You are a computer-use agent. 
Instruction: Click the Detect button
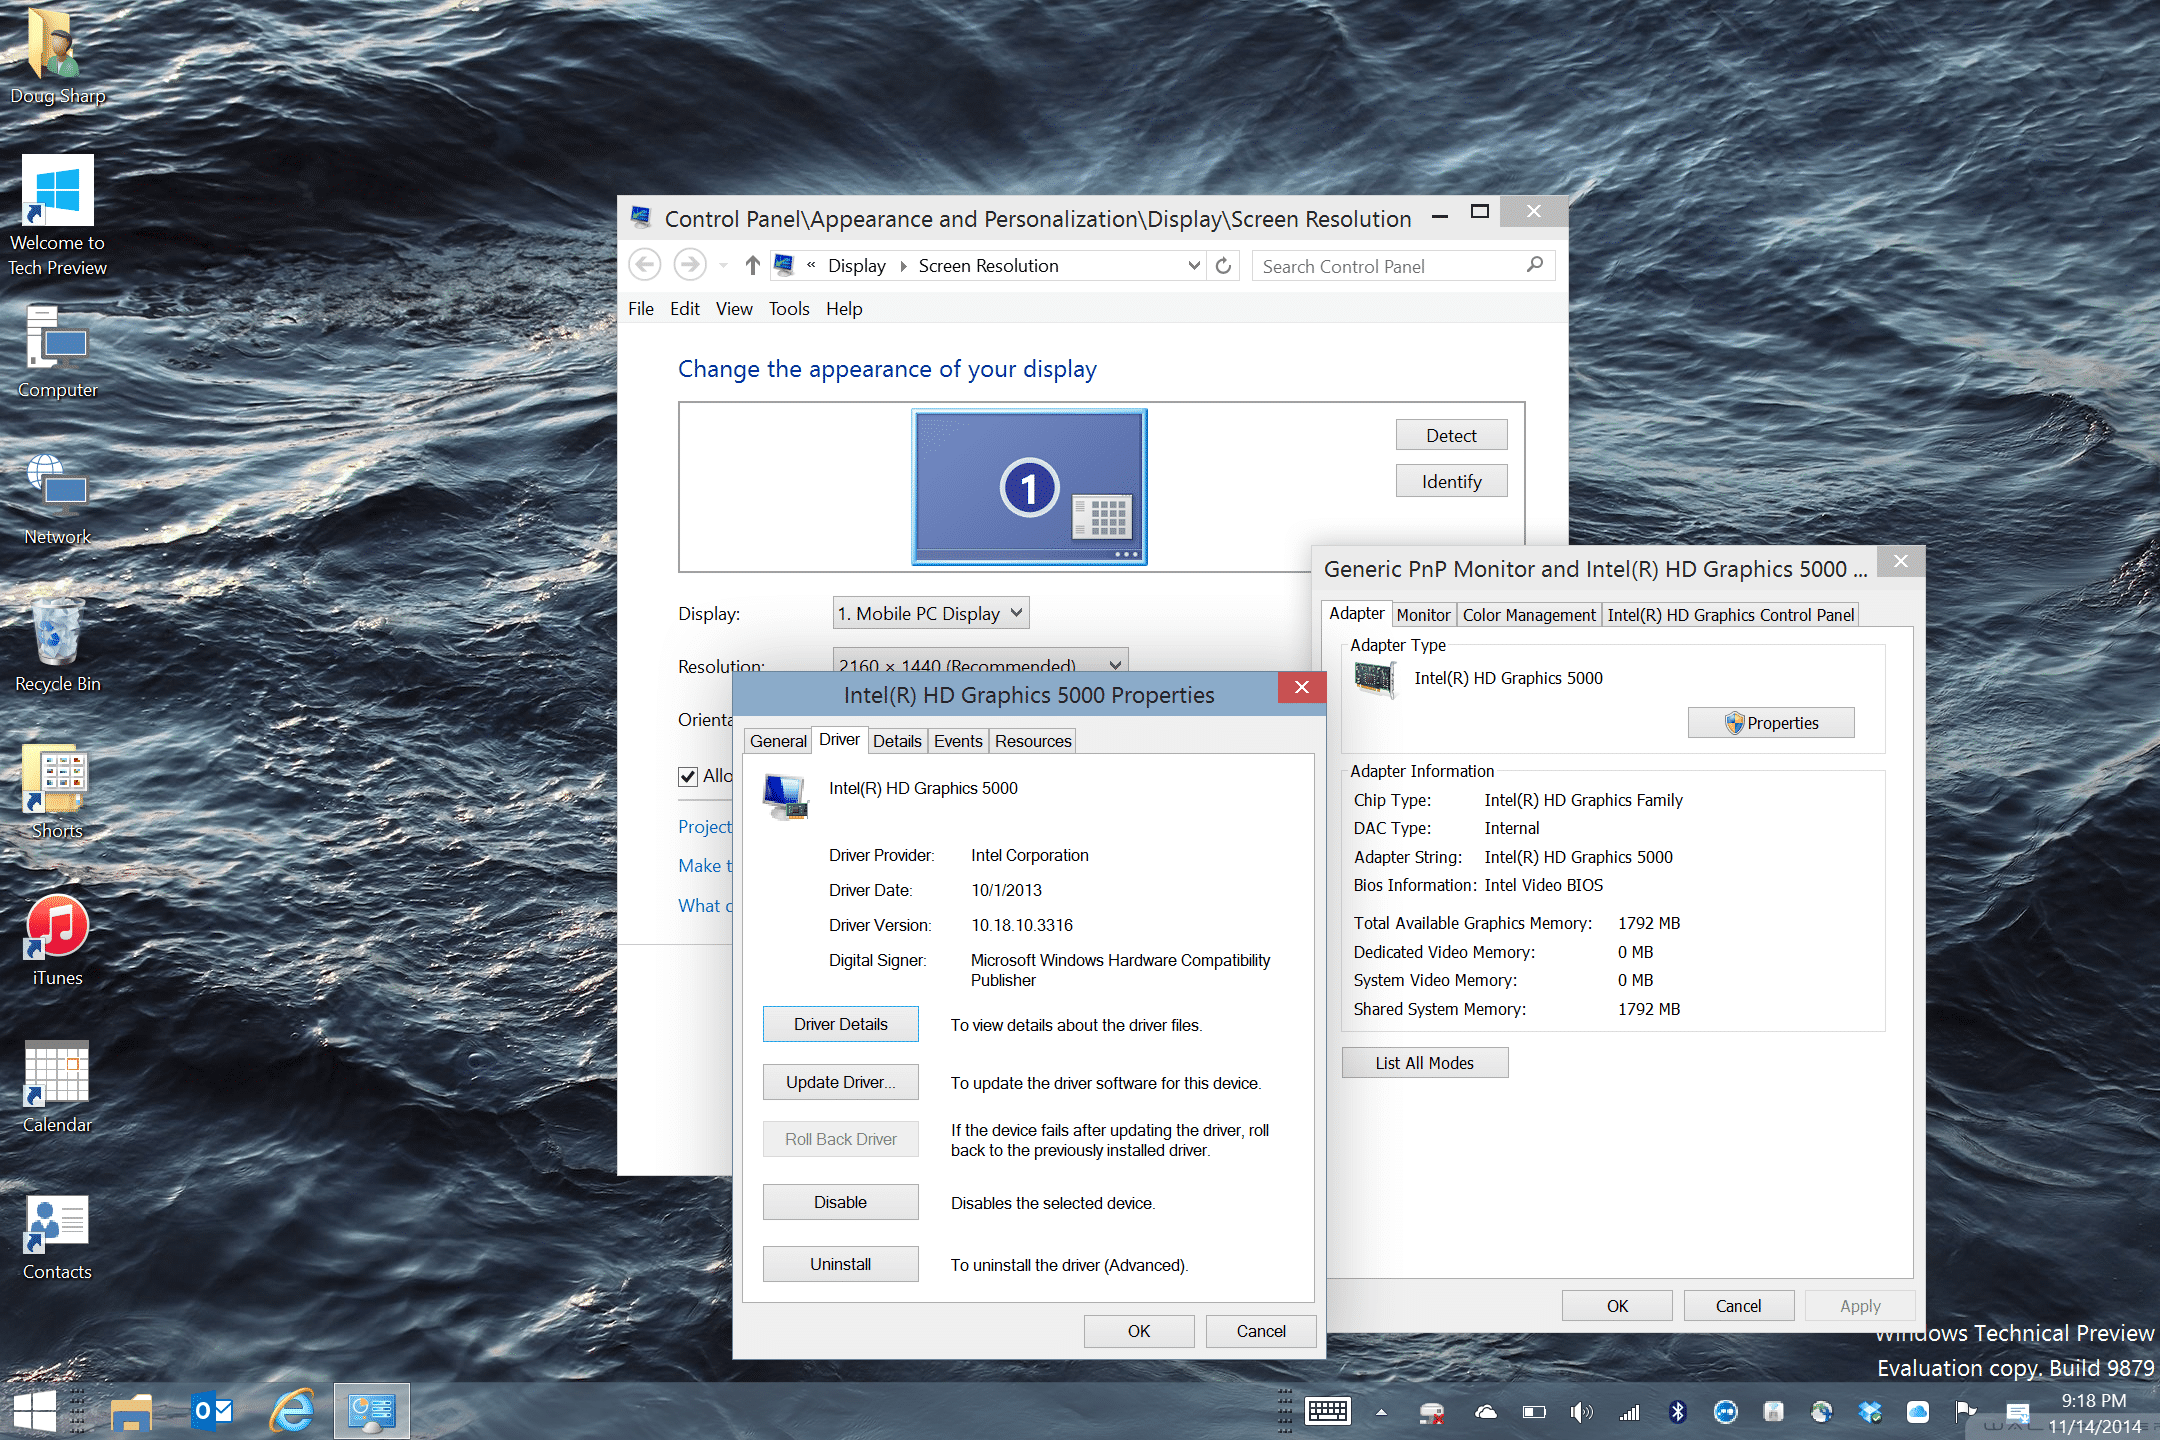(1451, 435)
